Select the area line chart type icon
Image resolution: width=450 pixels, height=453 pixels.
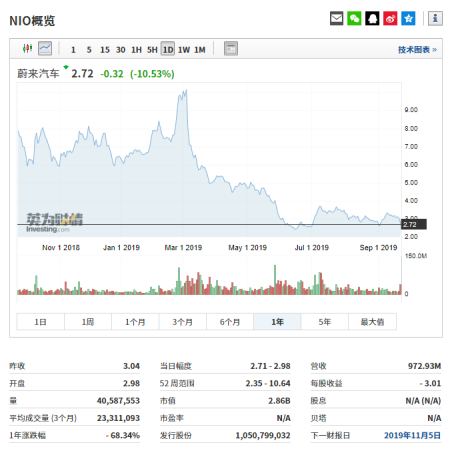(45, 49)
